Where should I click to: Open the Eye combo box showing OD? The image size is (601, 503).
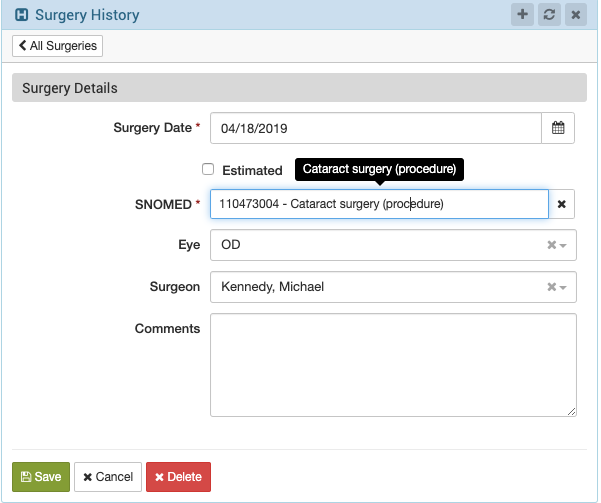click(393, 245)
